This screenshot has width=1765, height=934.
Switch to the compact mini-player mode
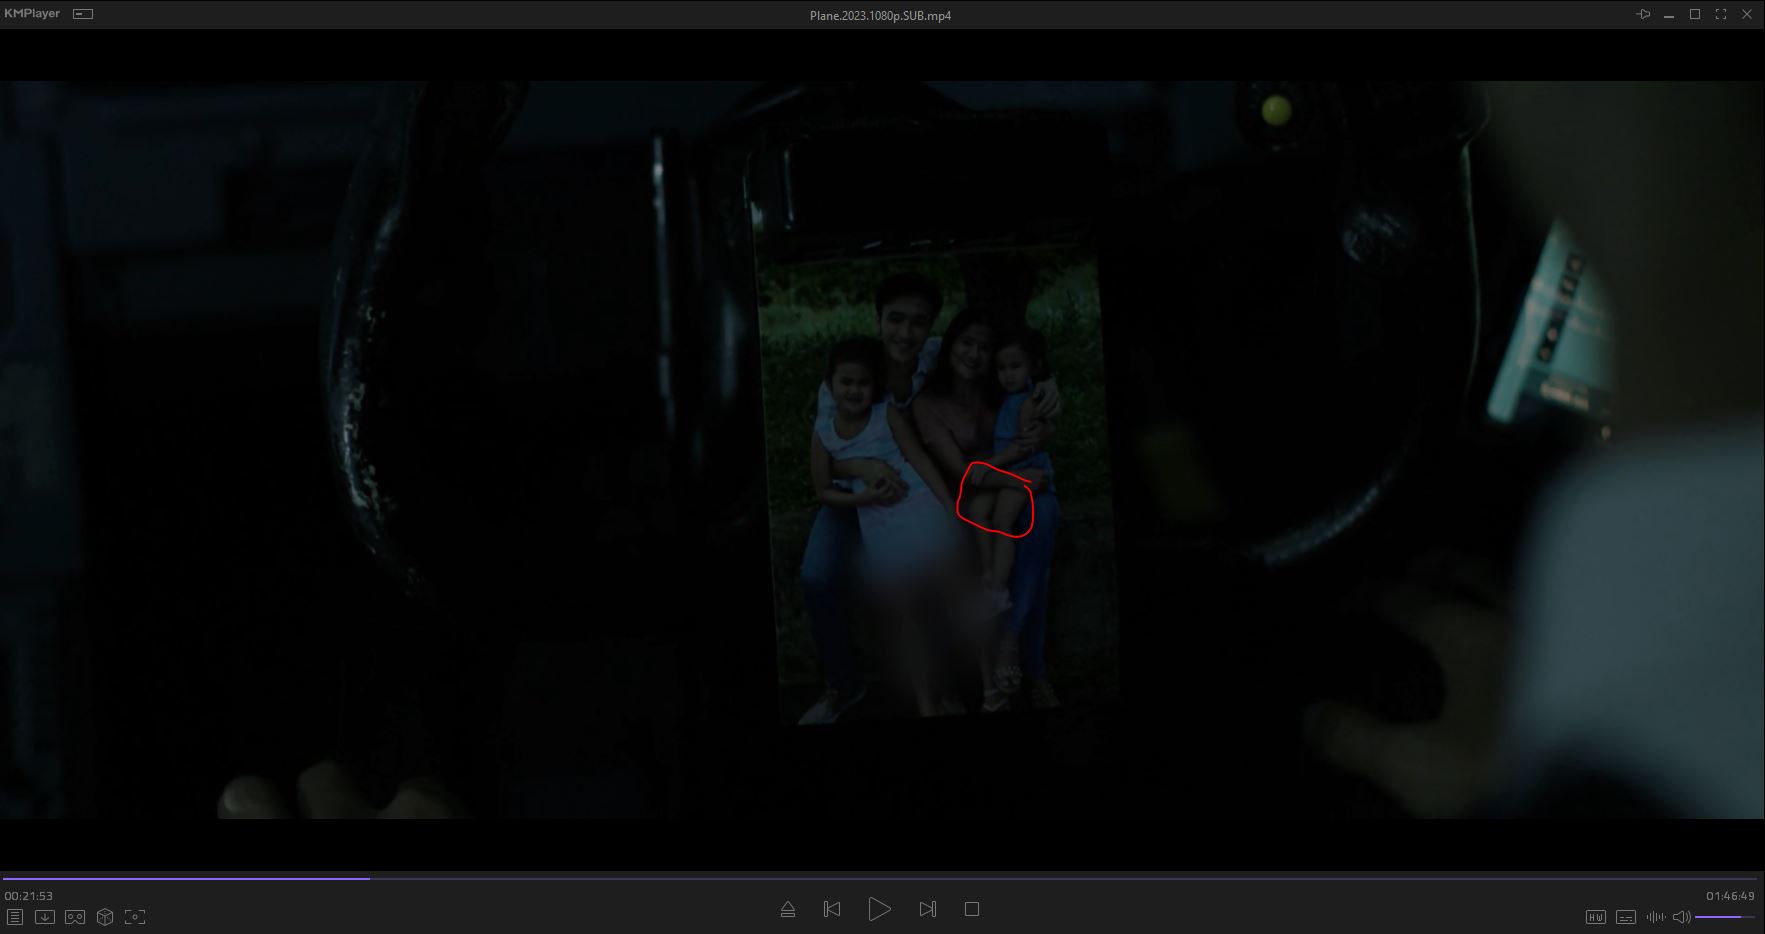(x=84, y=14)
